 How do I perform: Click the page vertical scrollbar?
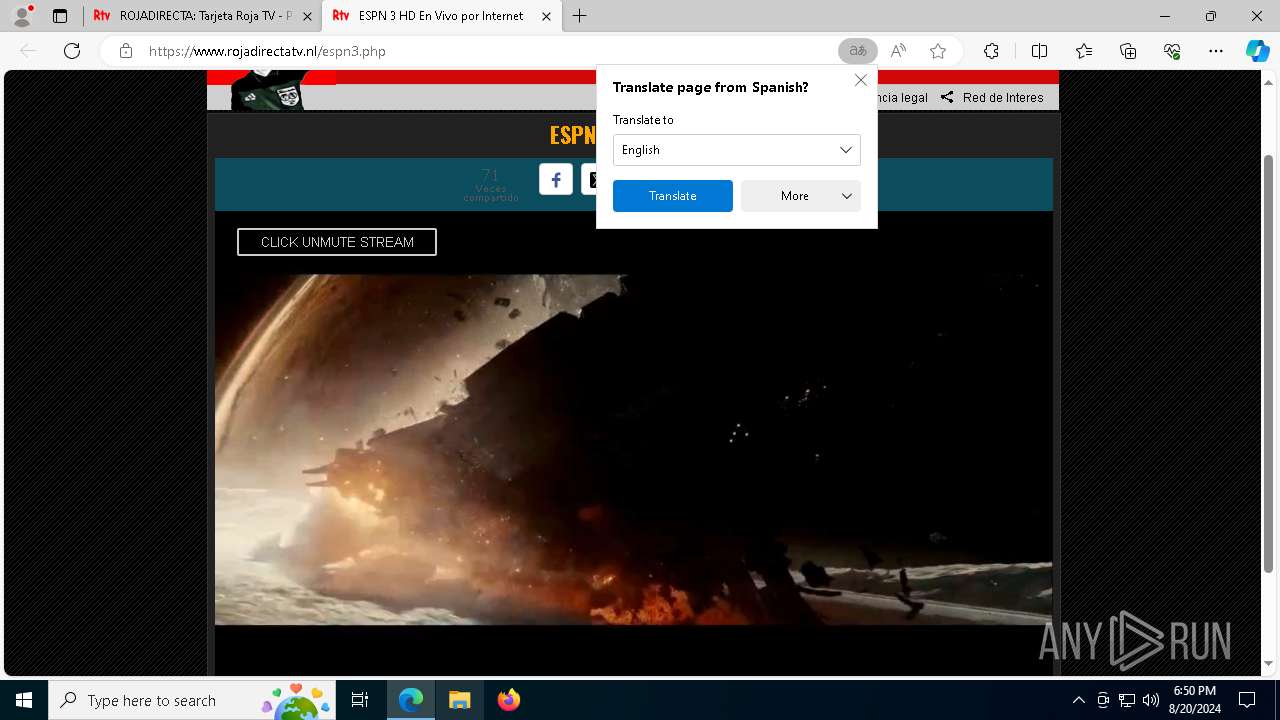(1269, 364)
